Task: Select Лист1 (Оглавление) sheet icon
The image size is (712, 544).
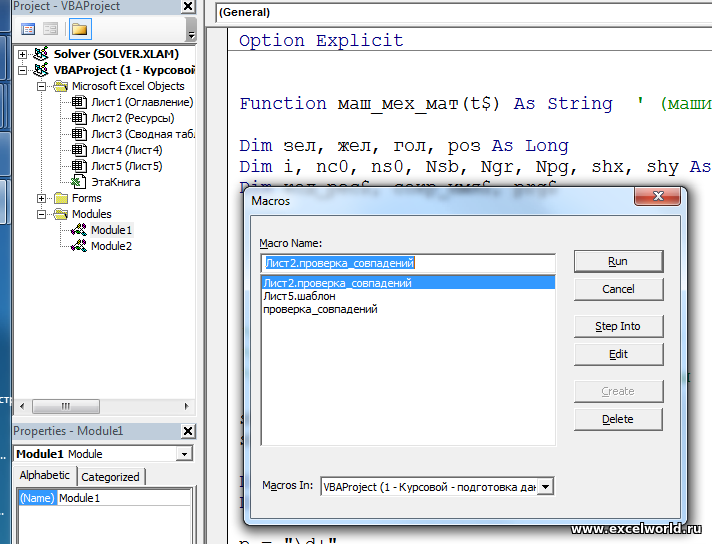Action: tap(78, 102)
